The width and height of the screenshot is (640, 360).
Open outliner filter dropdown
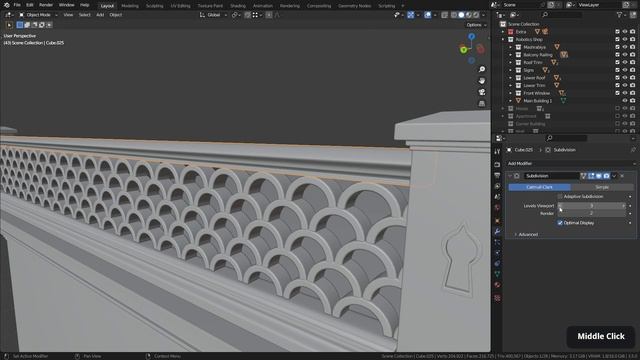tap(621, 15)
